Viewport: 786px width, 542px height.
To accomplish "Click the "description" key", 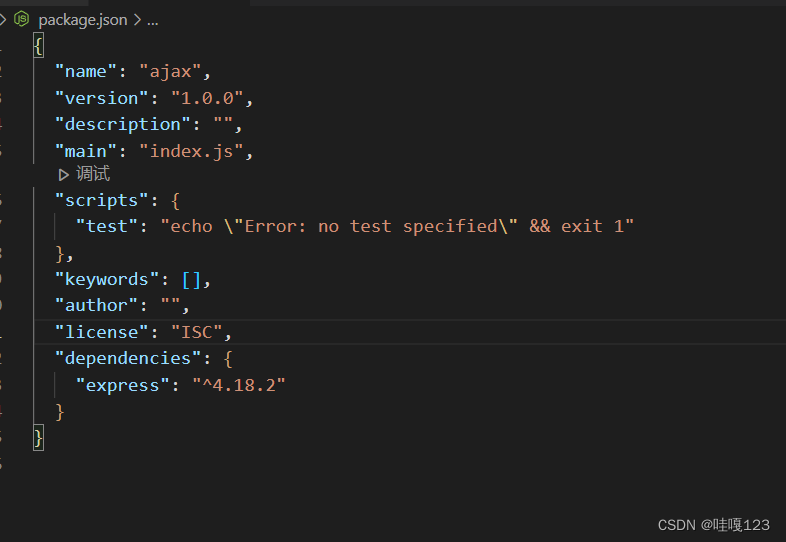I will 123,124.
